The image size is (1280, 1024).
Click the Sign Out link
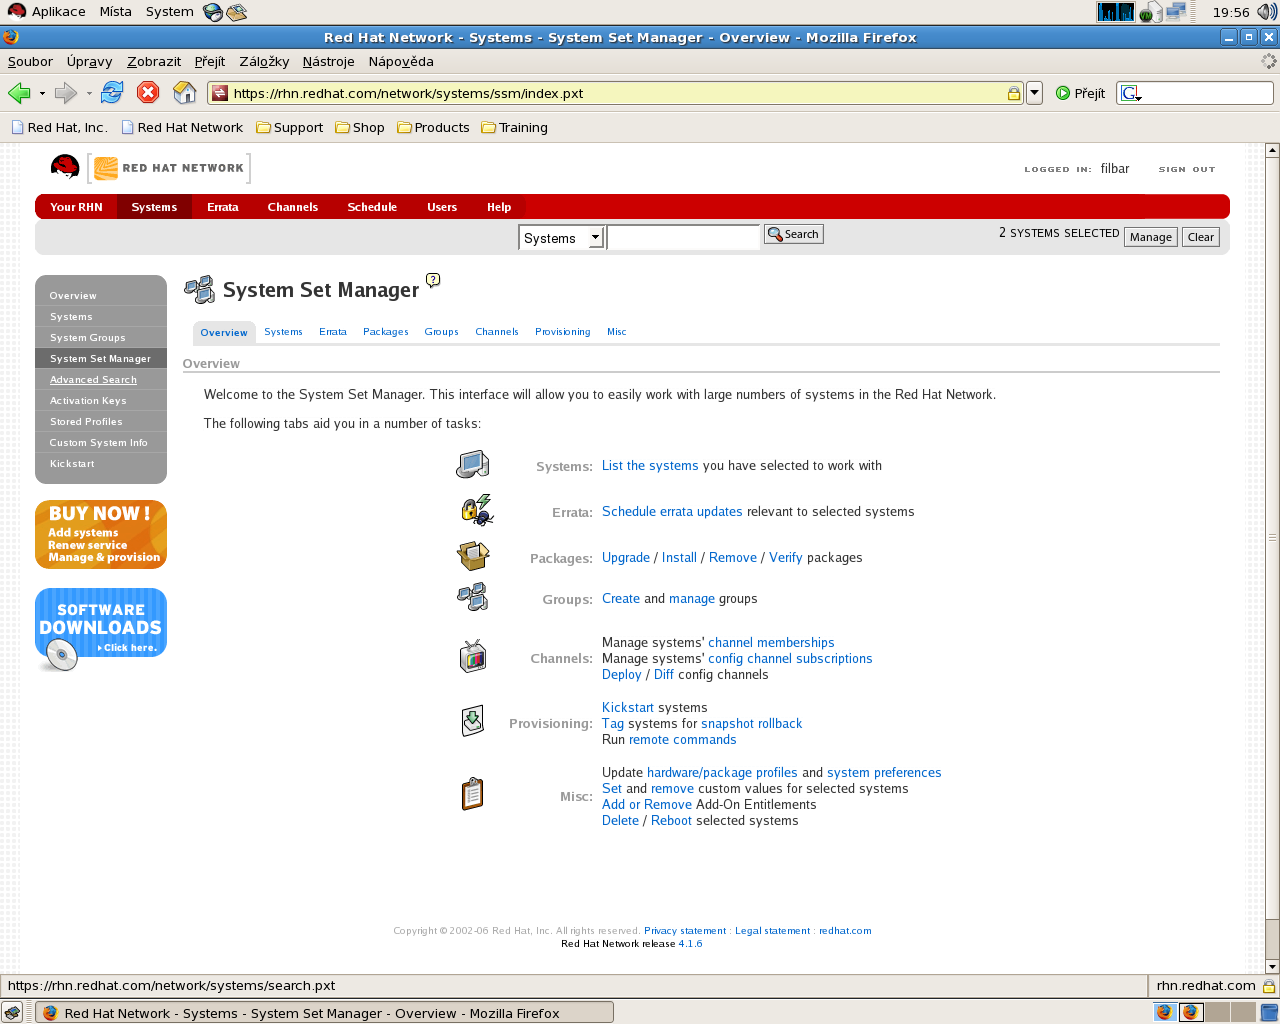click(x=1186, y=169)
